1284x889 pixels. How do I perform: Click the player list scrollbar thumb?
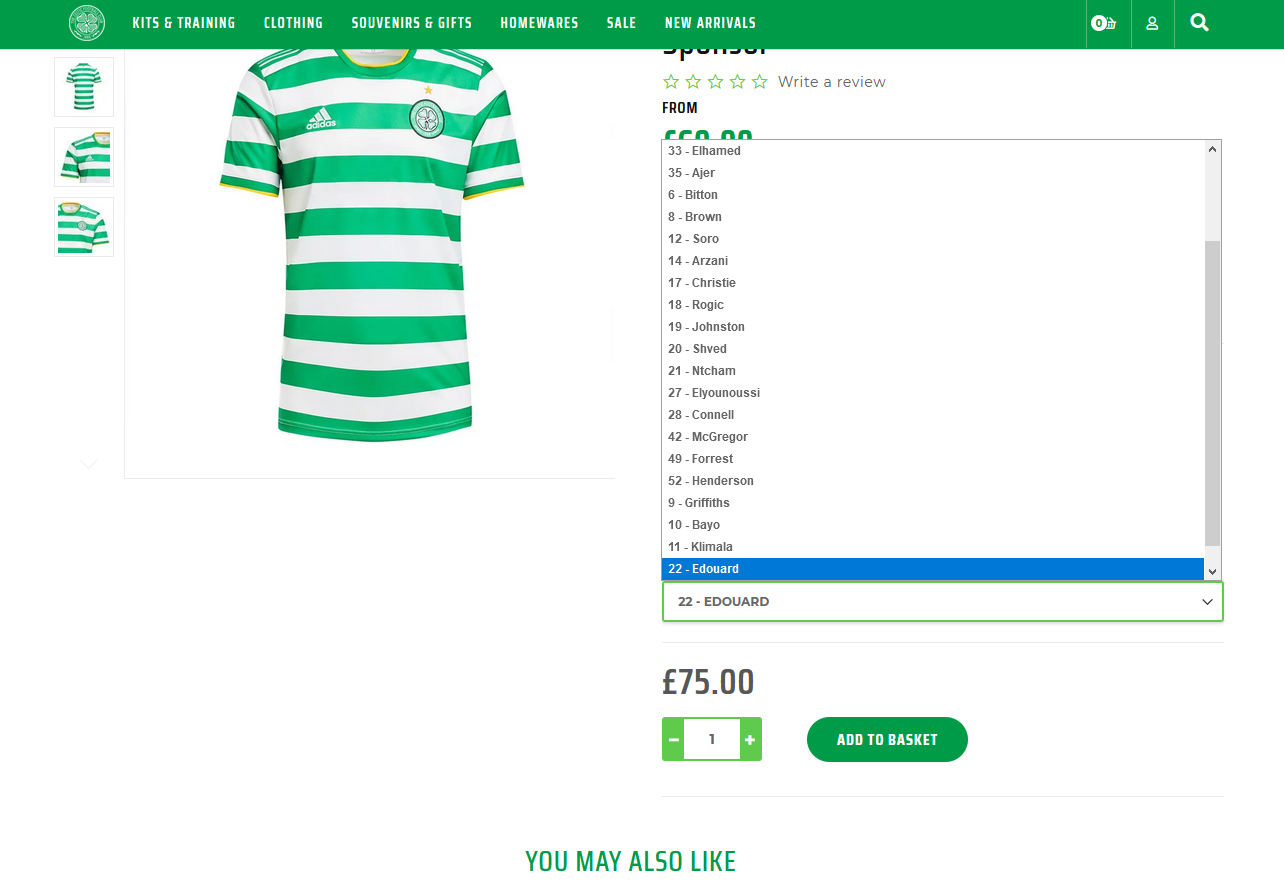point(1213,393)
